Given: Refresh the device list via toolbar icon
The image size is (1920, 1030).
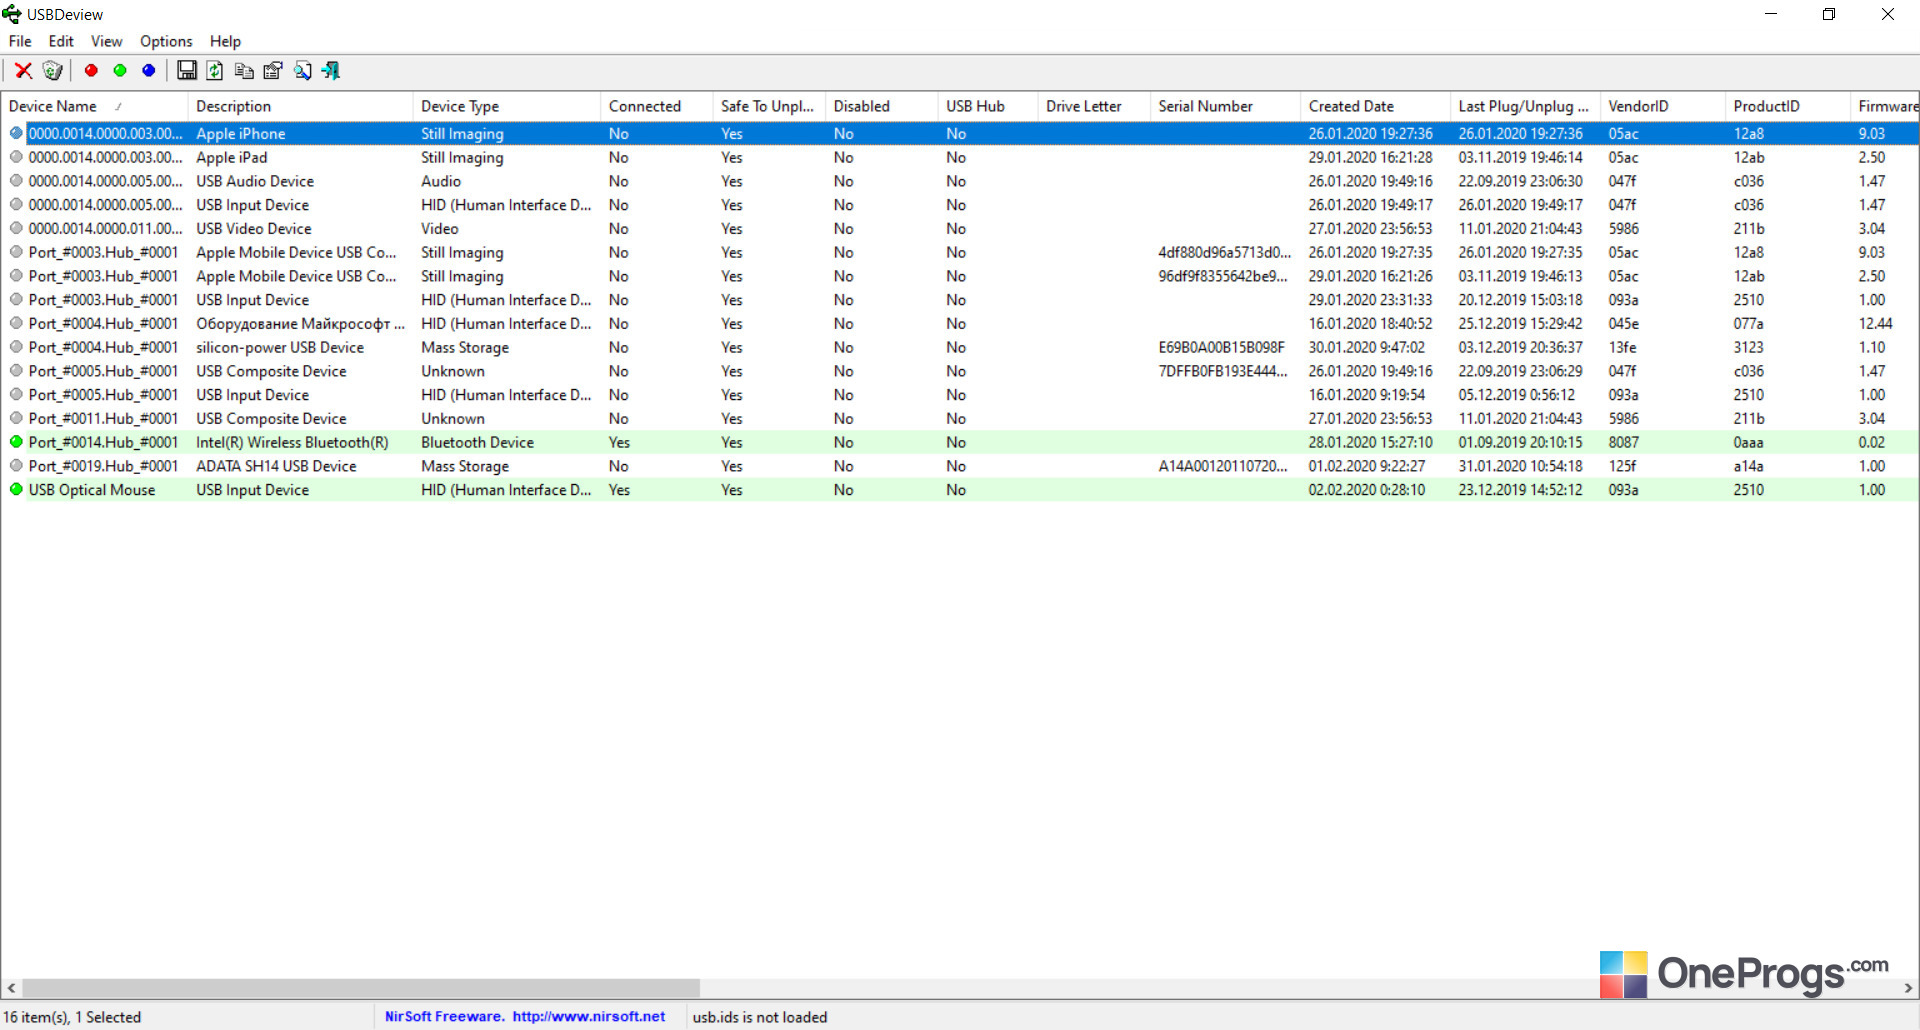Looking at the screenshot, I should click(215, 70).
